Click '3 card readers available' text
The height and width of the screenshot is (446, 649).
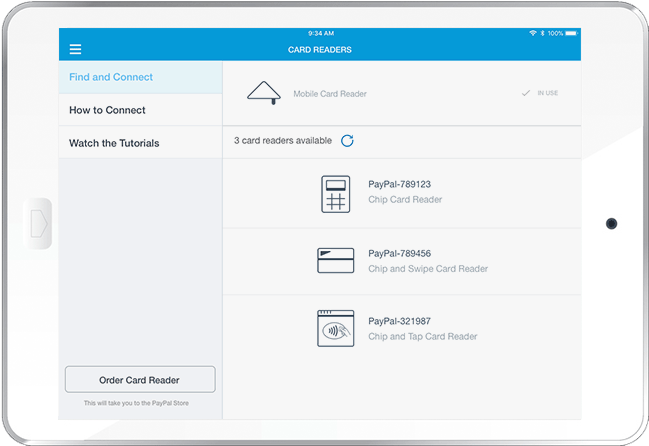283,141
